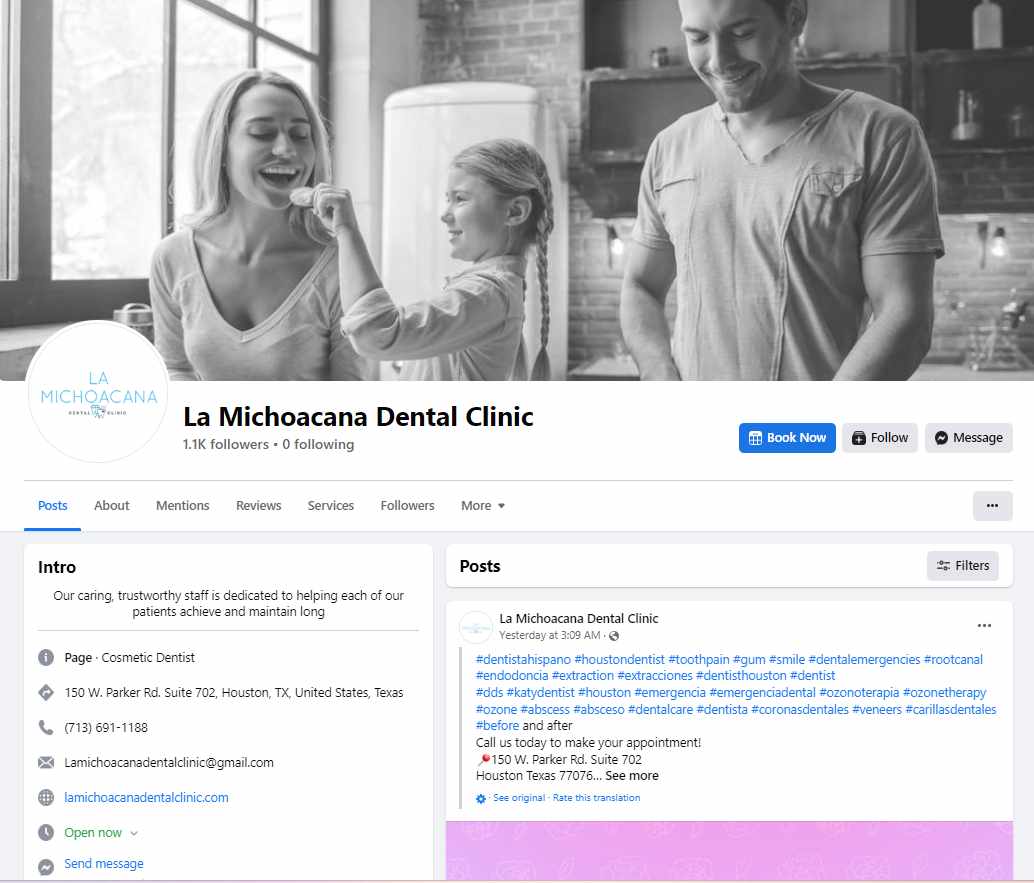
Task: Click the Page · Cosmetic Dentist text
Action: pyautogui.click(x=129, y=657)
